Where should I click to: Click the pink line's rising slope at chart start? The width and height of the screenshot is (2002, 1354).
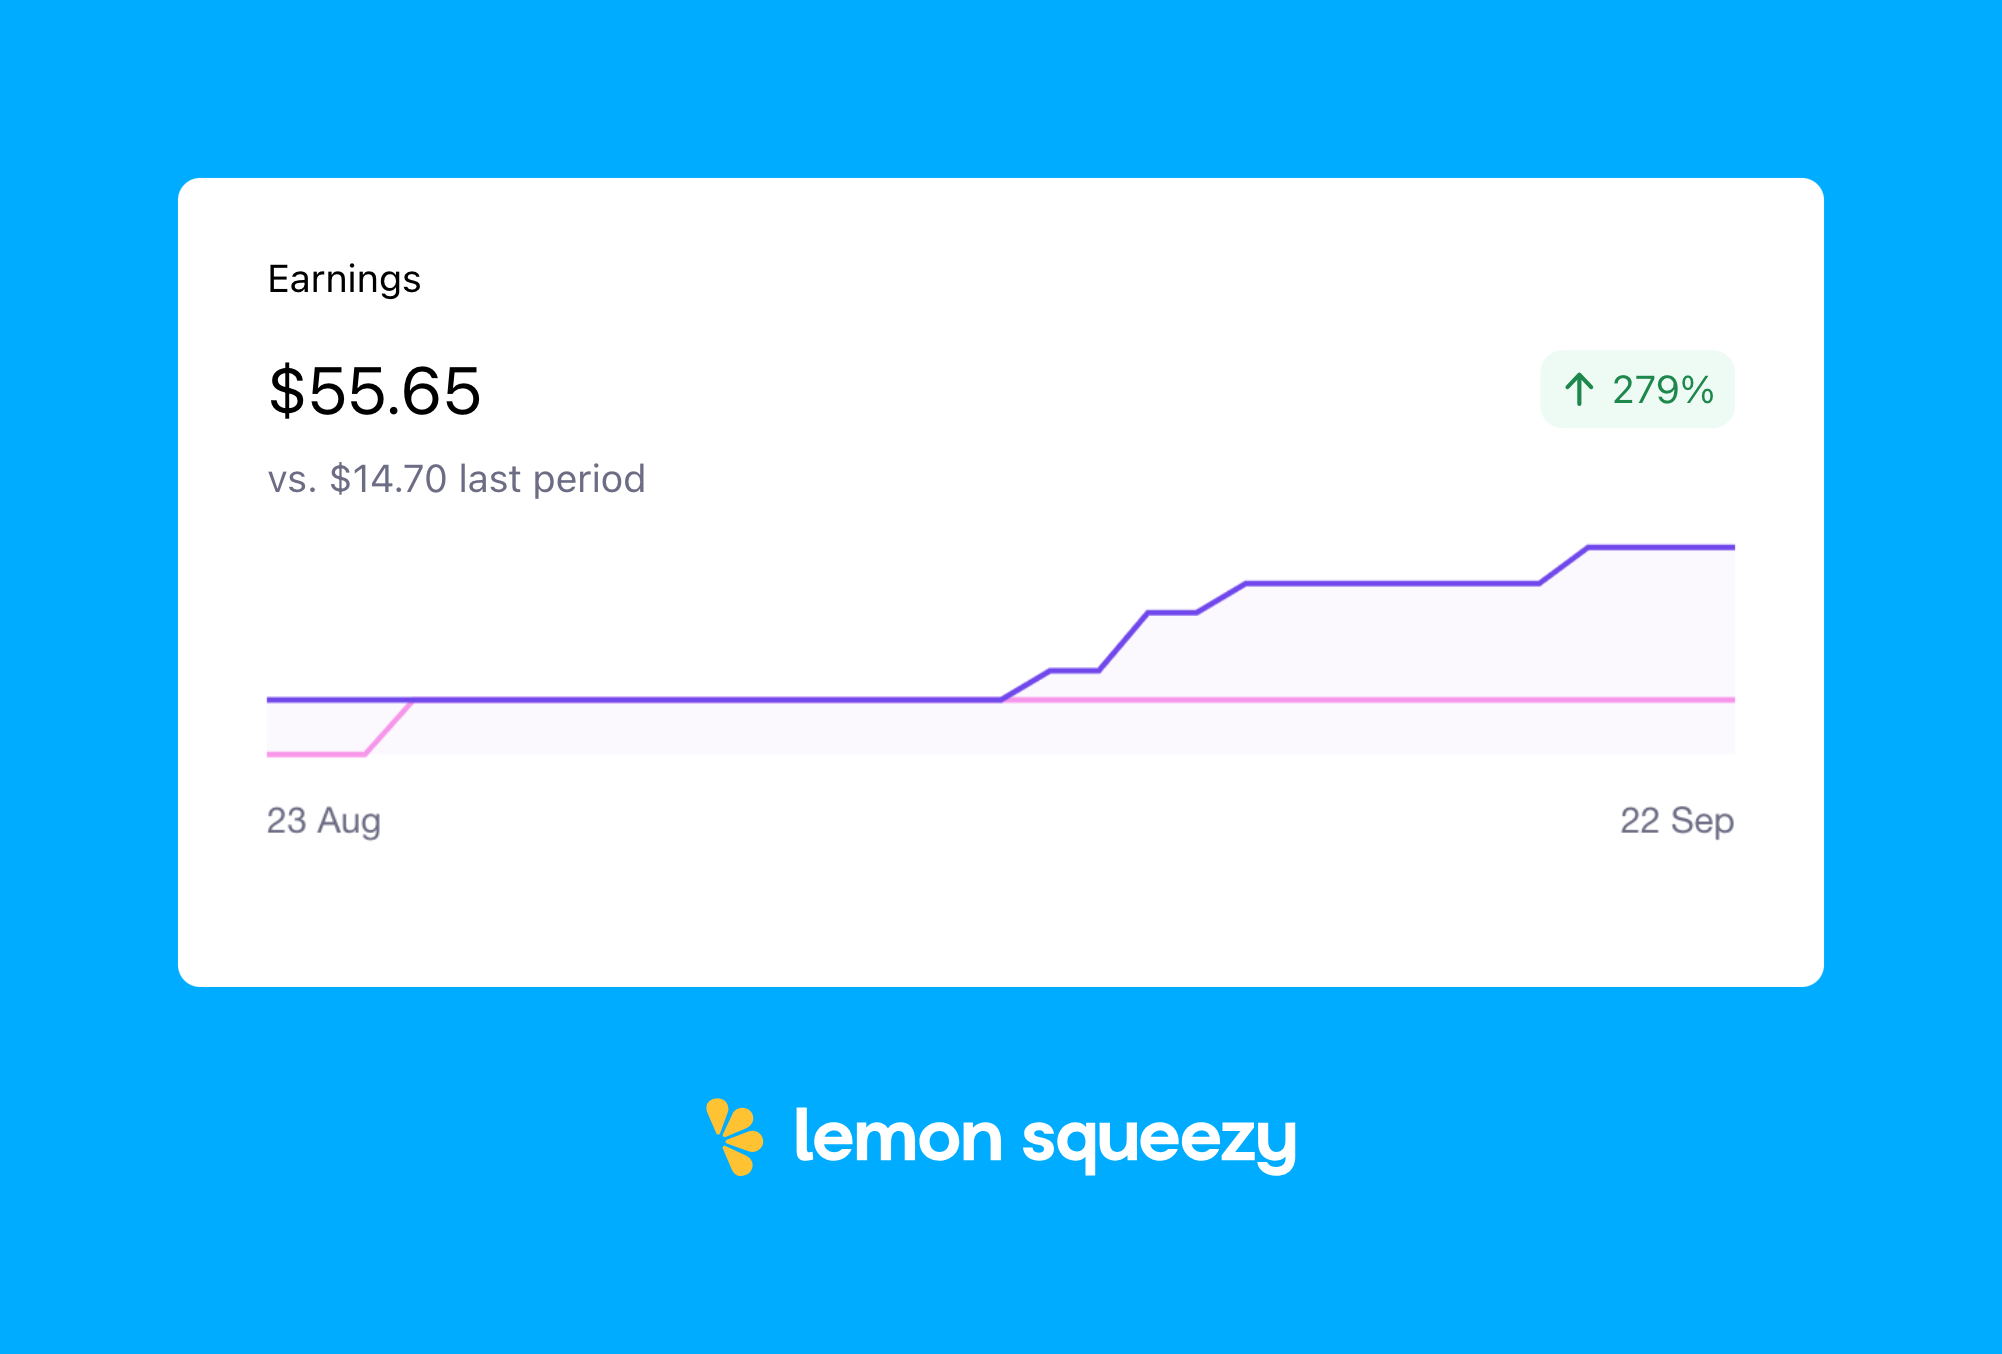click(389, 727)
